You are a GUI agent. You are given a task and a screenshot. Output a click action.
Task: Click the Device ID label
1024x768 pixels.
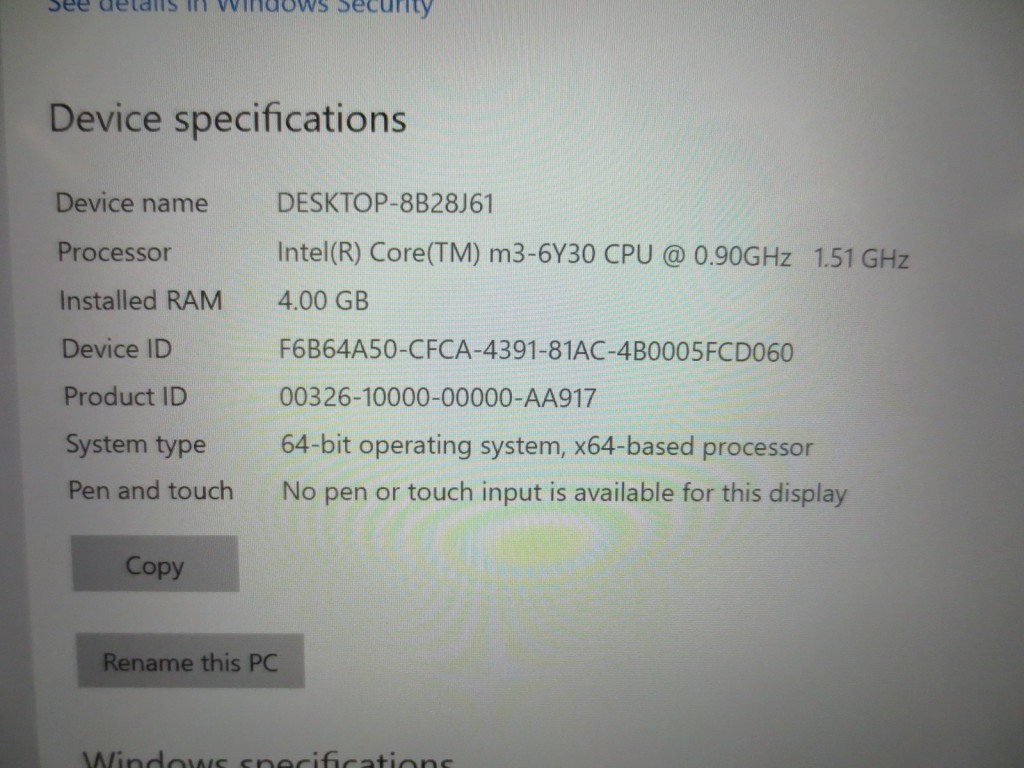coord(117,349)
